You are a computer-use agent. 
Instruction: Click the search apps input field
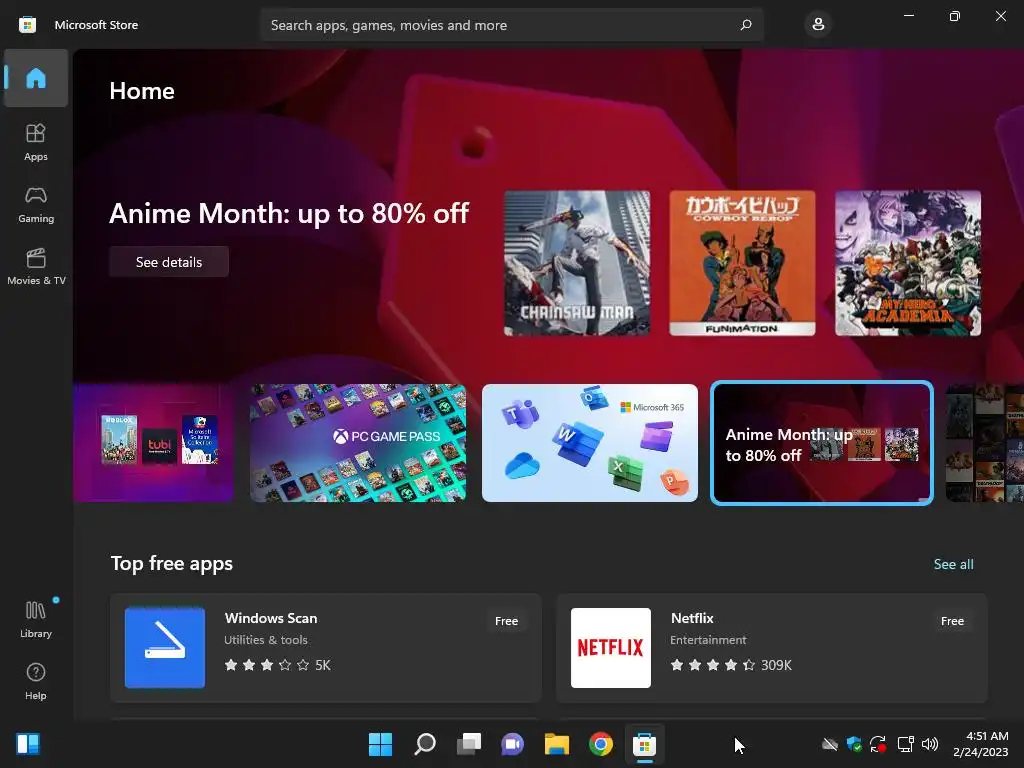[x=512, y=25]
